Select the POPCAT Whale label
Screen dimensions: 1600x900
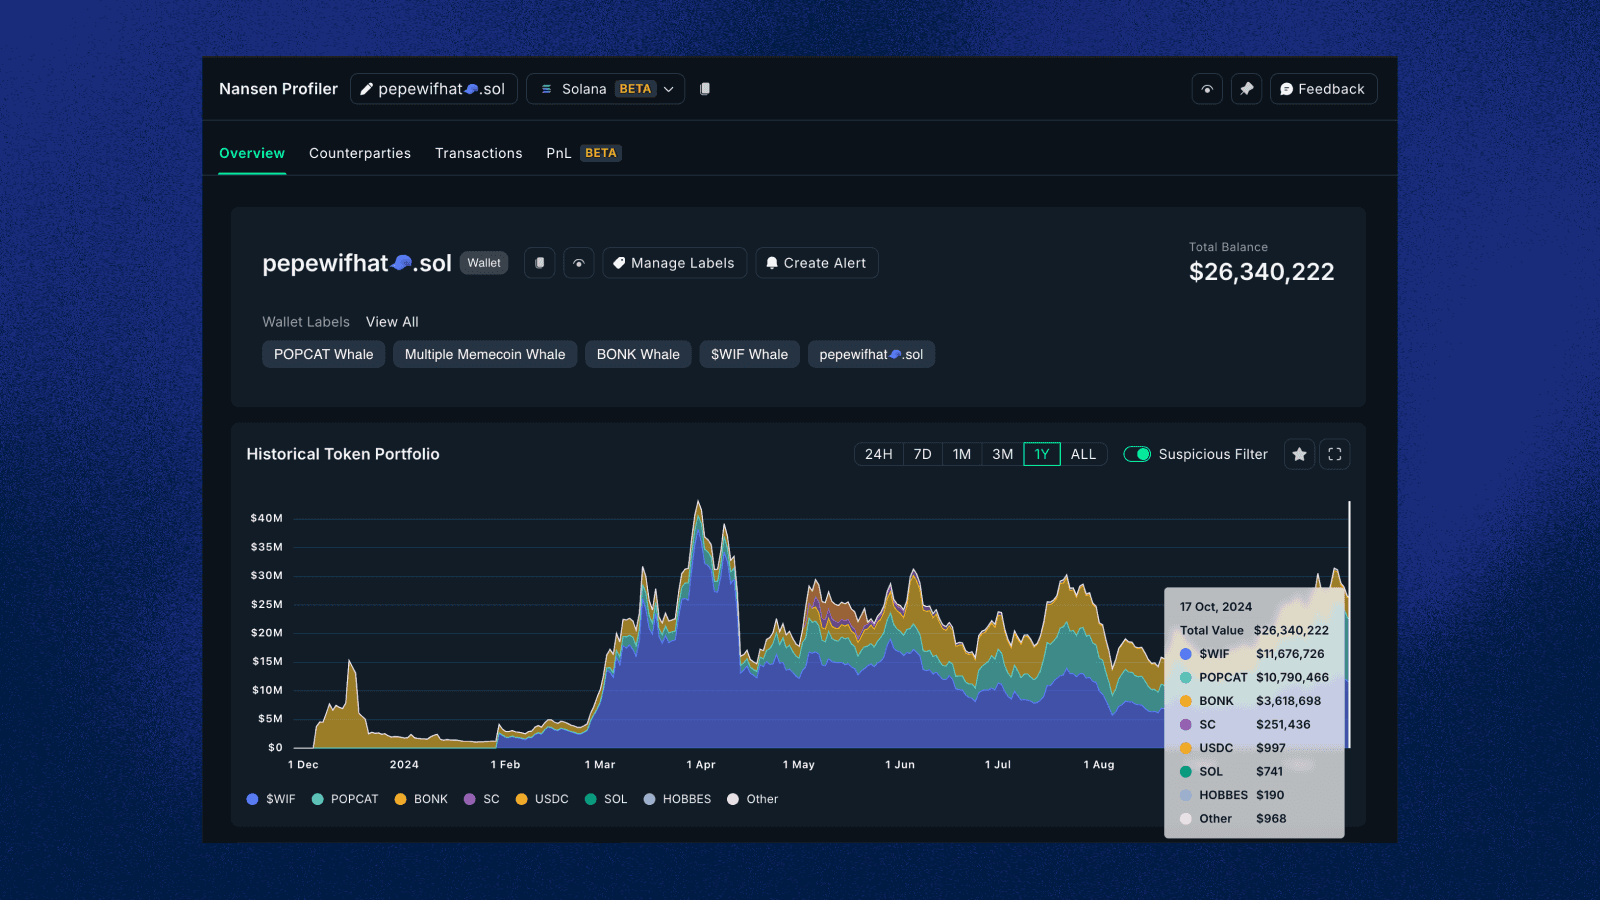tap(323, 354)
